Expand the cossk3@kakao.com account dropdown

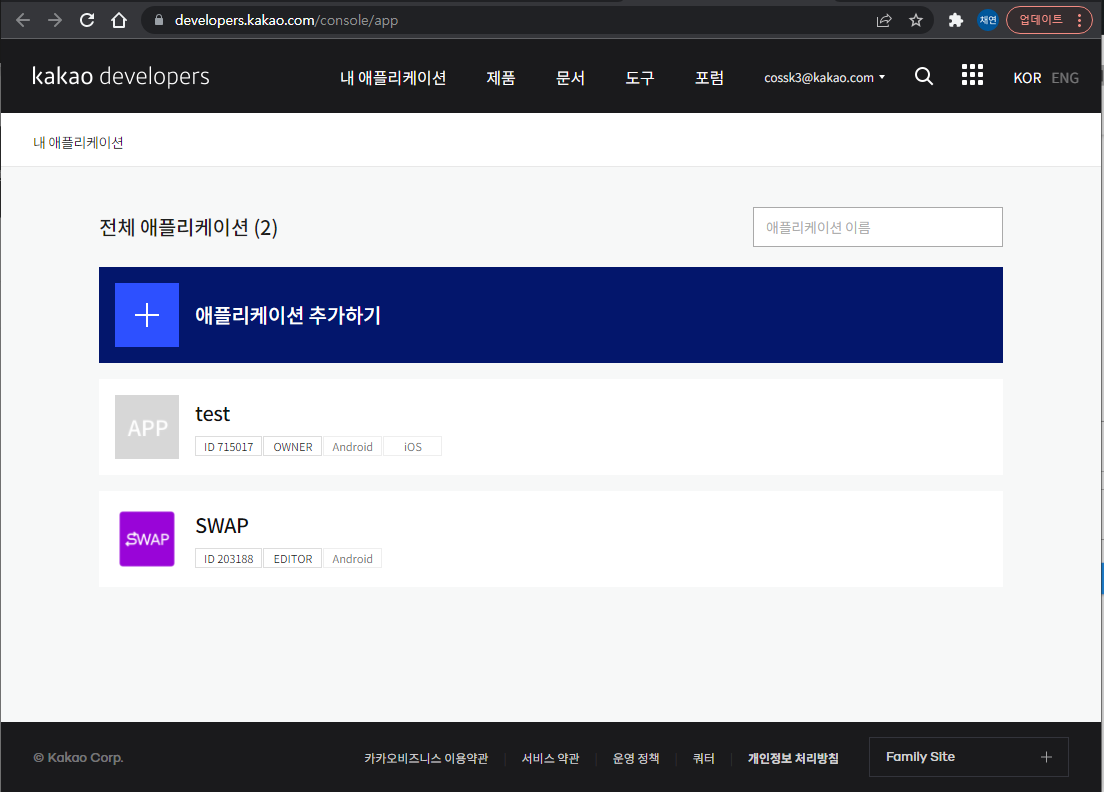pyautogui.click(x=824, y=77)
